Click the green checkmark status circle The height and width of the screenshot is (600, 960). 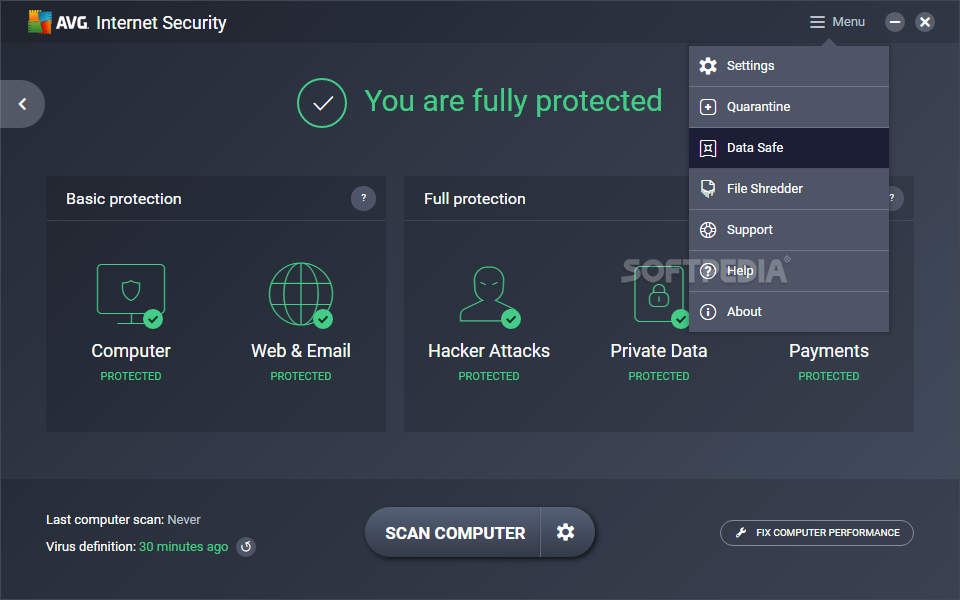tap(322, 103)
